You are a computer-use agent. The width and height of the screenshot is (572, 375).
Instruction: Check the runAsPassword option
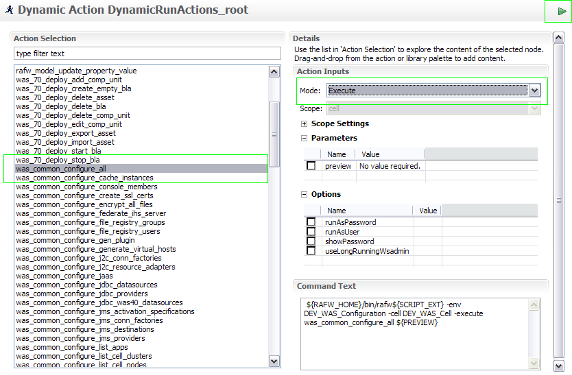pyautogui.click(x=311, y=222)
